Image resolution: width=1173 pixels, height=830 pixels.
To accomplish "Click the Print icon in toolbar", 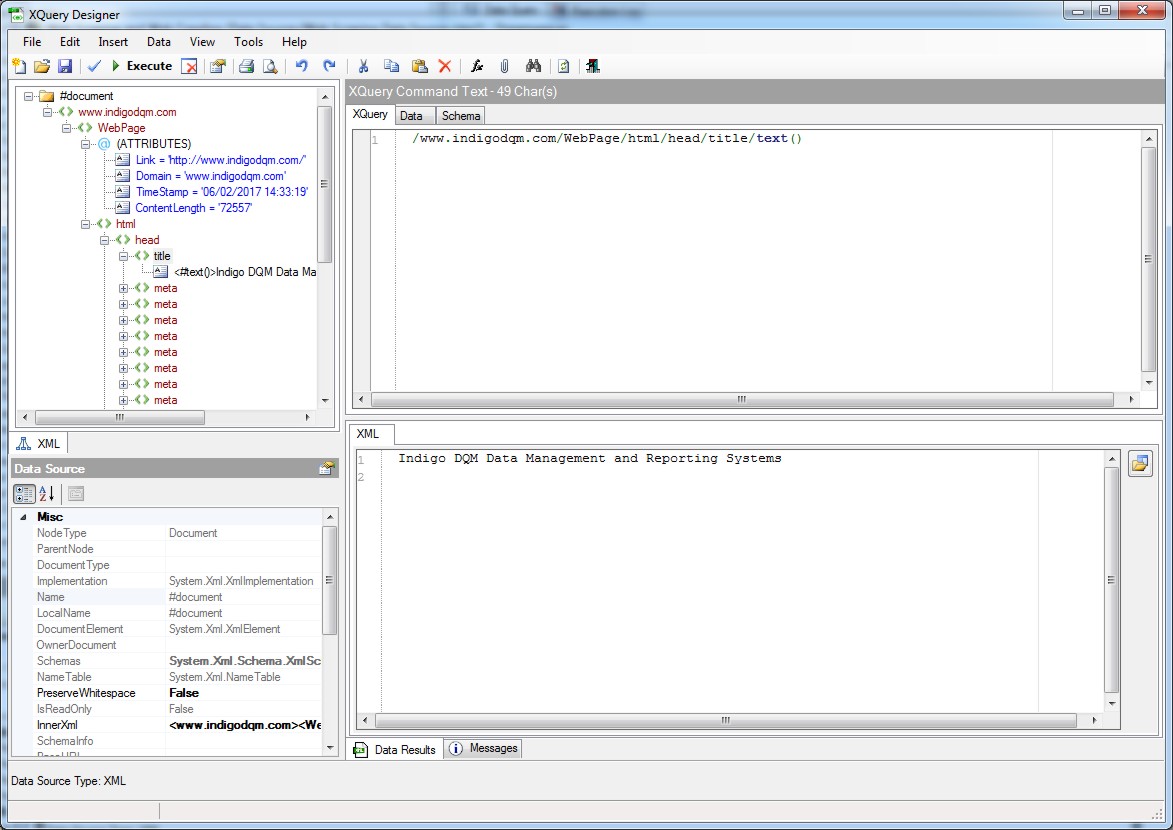I will (245, 66).
